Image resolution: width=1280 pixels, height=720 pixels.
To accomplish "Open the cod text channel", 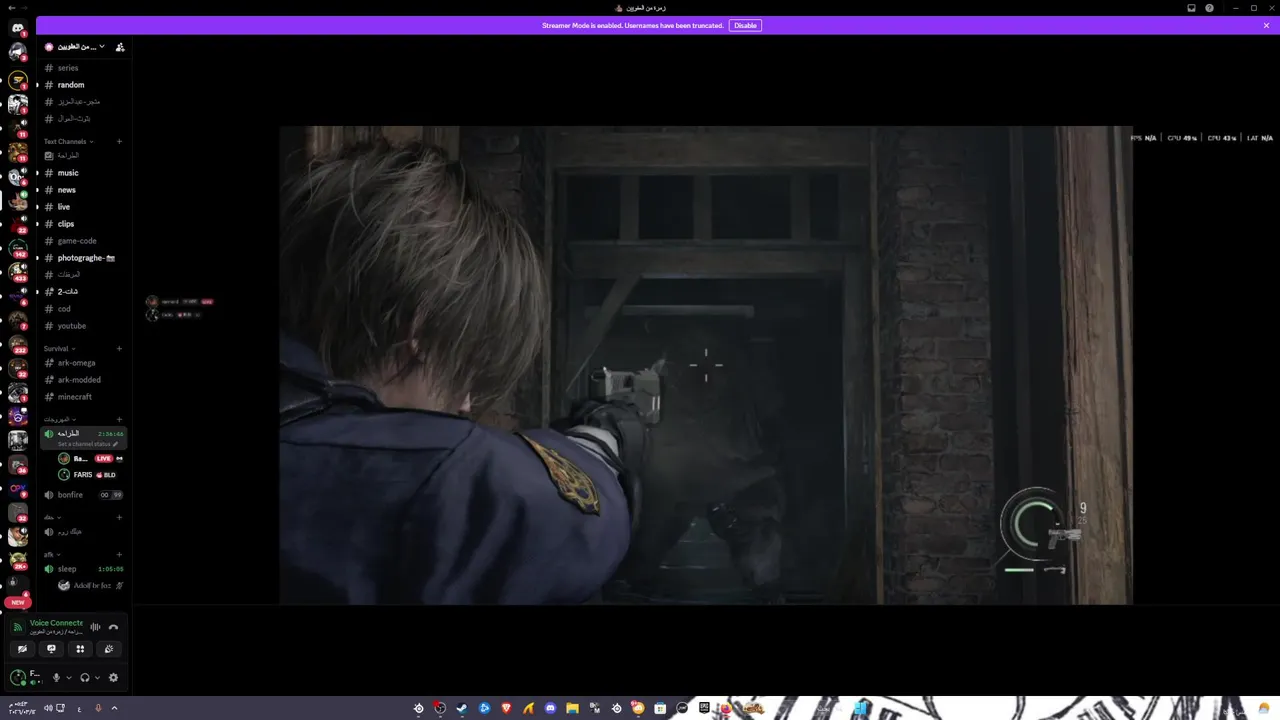I will point(84,309).
